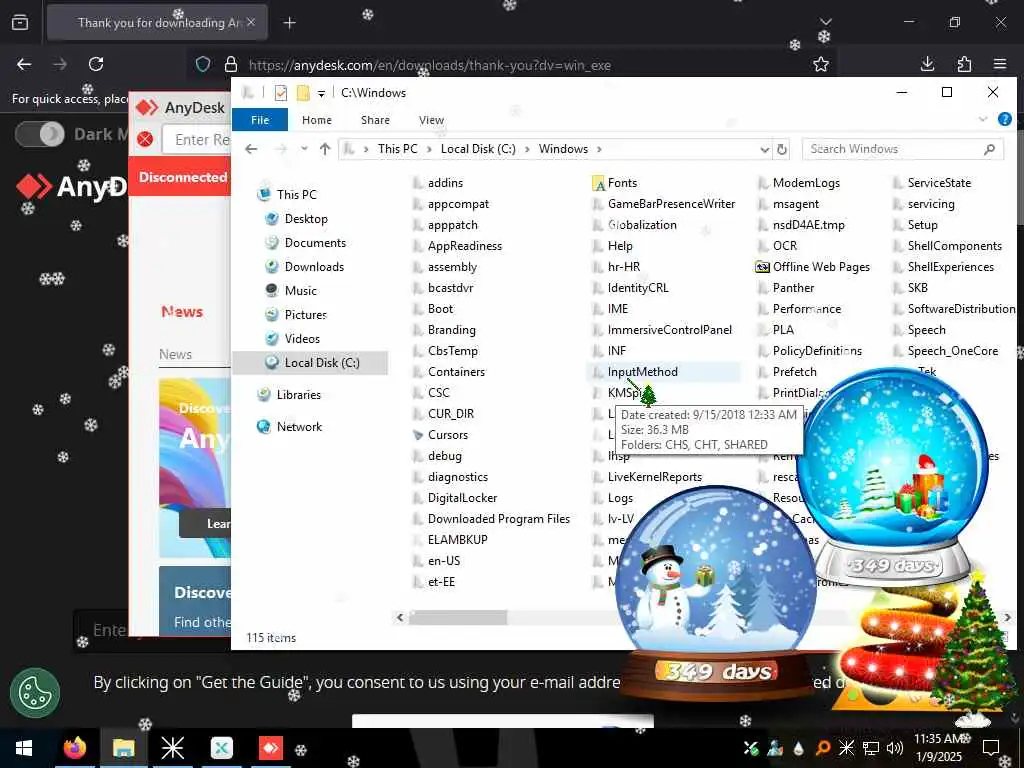The height and width of the screenshot is (768, 1024).
Task: Open the notification center in the tray
Action: coord(991,748)
